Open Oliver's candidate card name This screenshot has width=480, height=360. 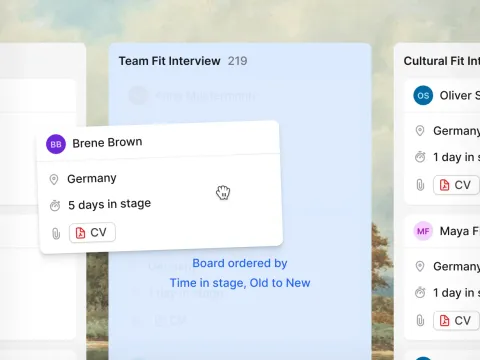(x=460, y=96)
